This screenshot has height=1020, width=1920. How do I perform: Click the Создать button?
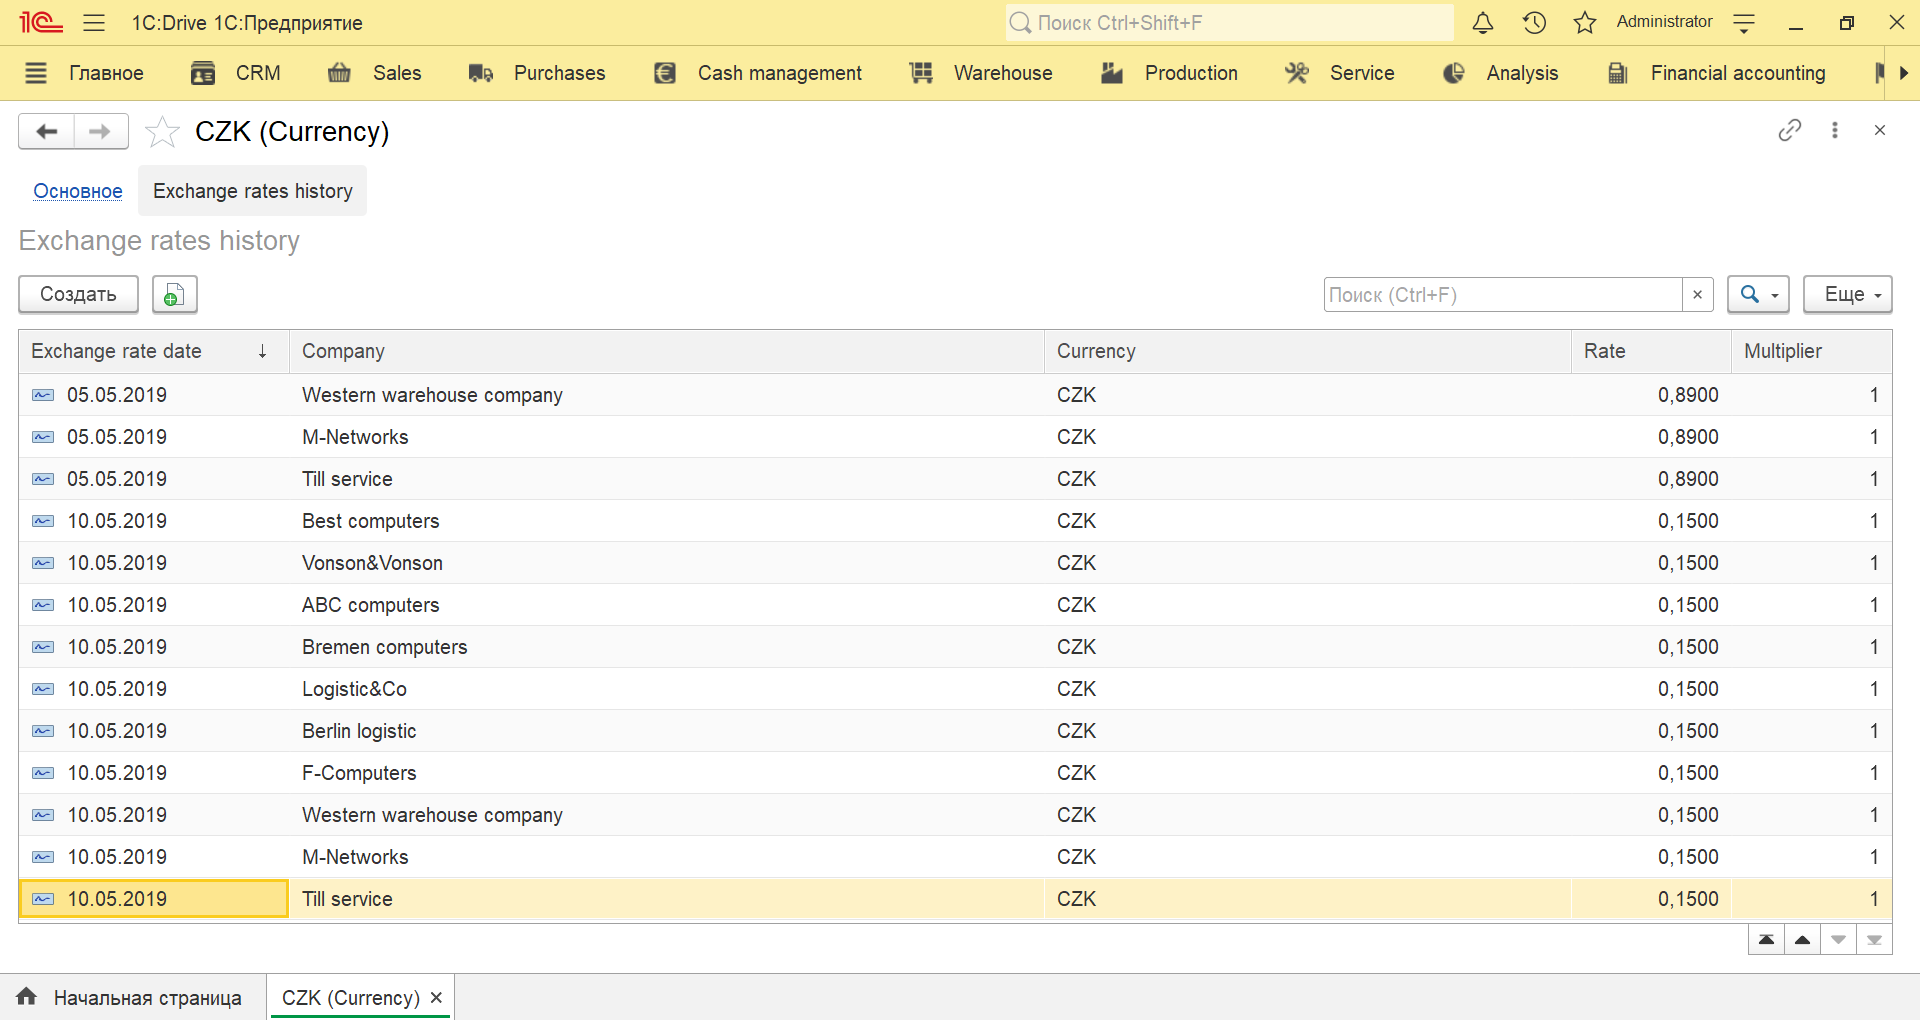78,294
